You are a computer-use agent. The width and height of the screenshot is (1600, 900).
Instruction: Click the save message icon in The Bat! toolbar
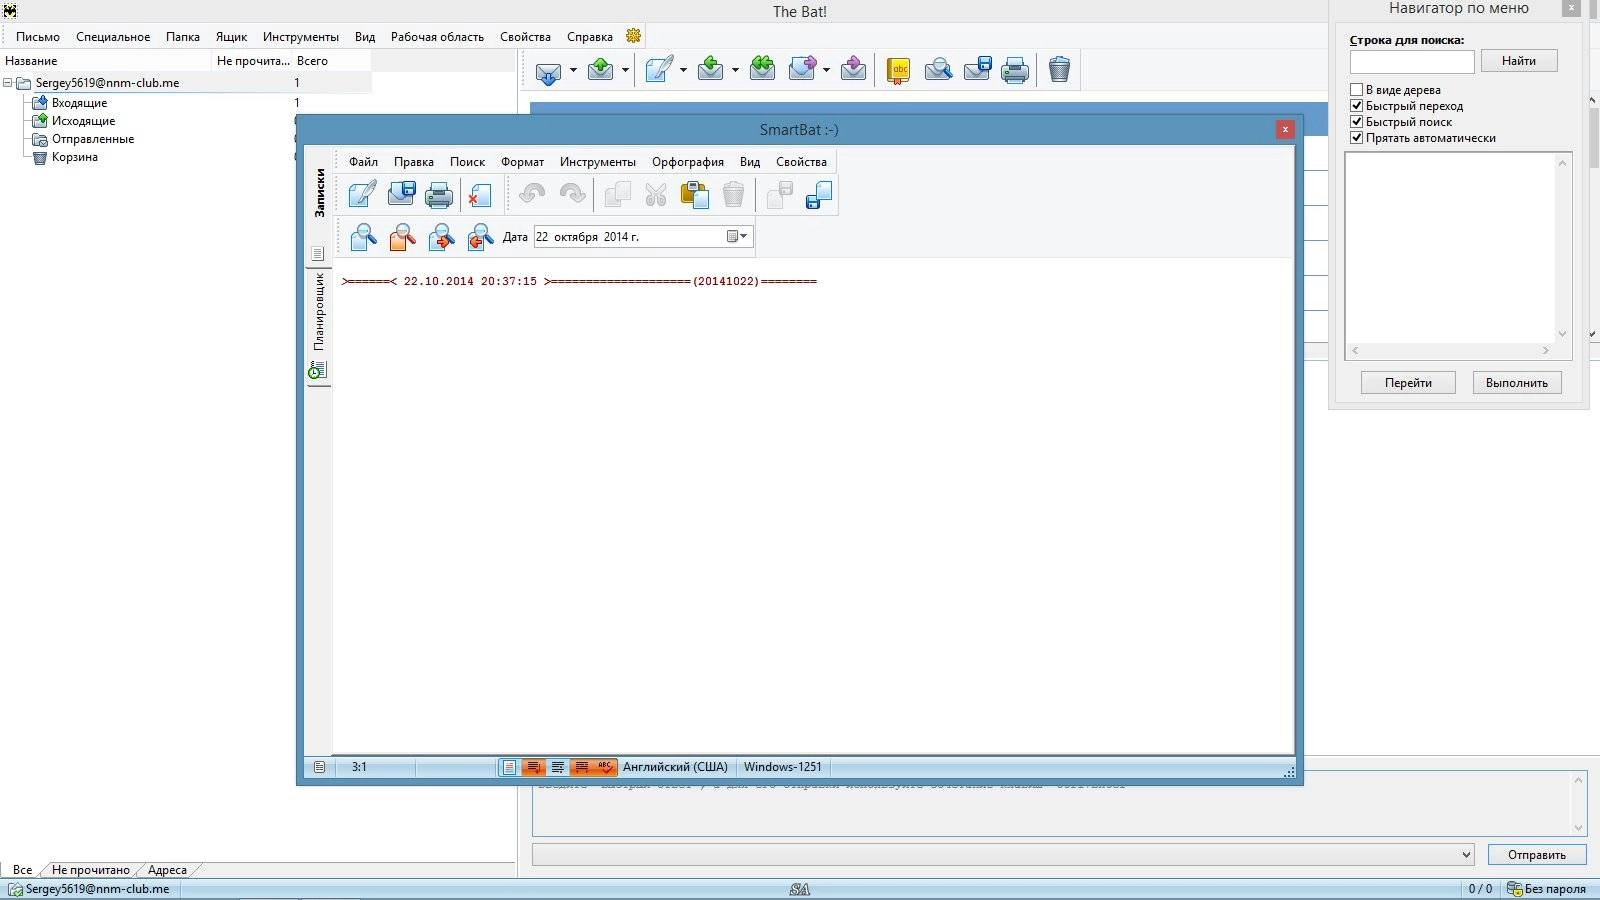pos(977,70)
